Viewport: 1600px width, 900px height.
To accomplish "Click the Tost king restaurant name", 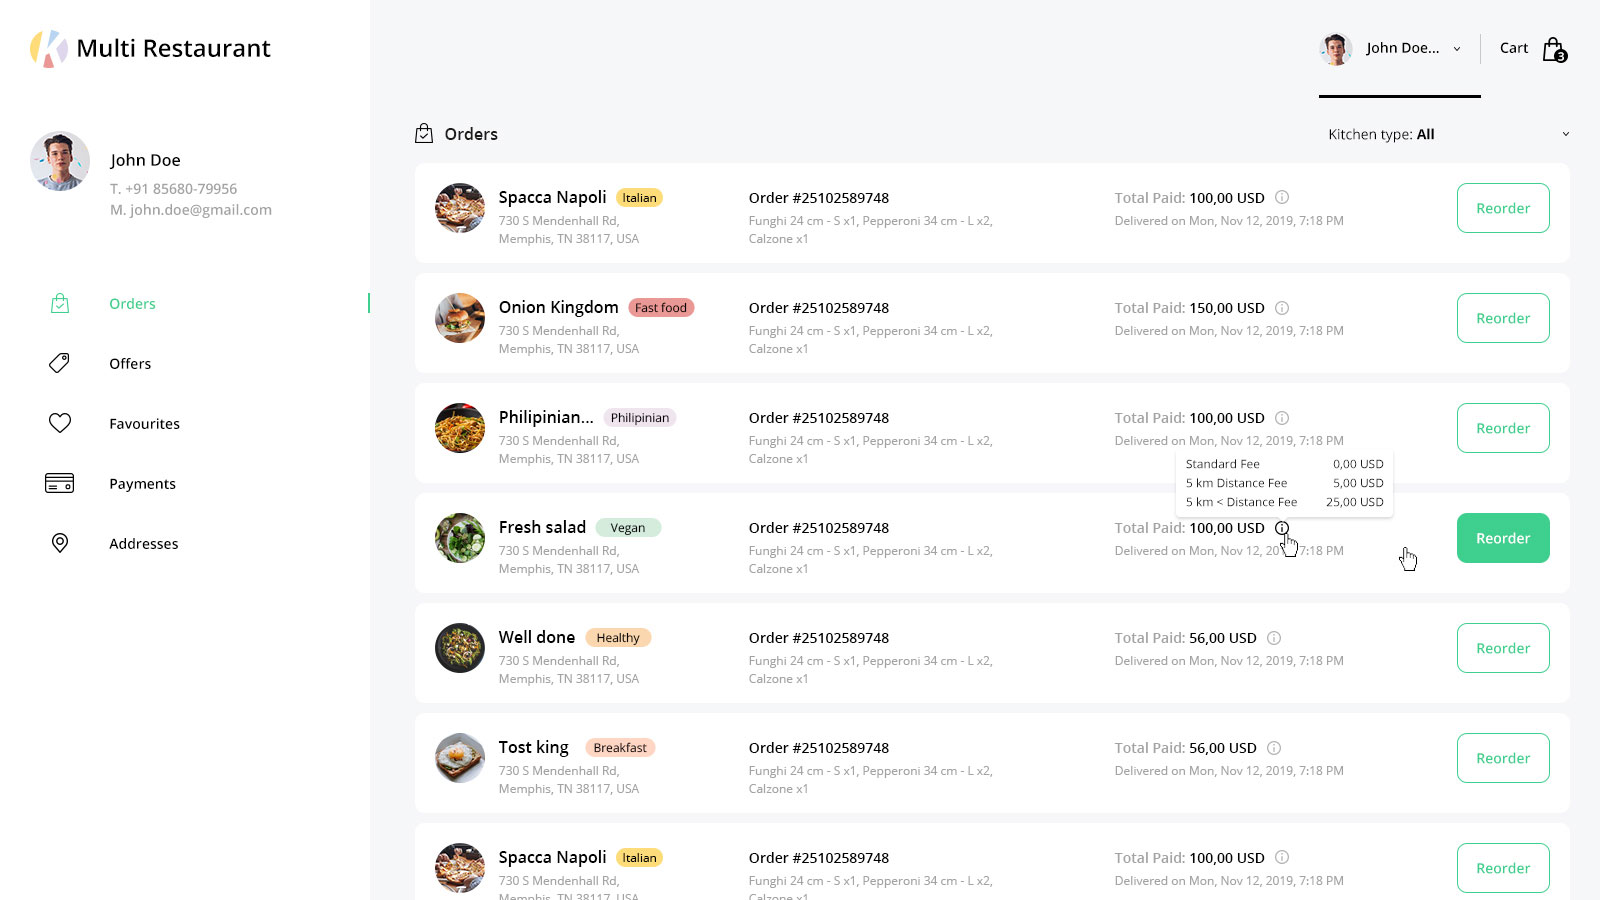I will [x=534, y=747].
